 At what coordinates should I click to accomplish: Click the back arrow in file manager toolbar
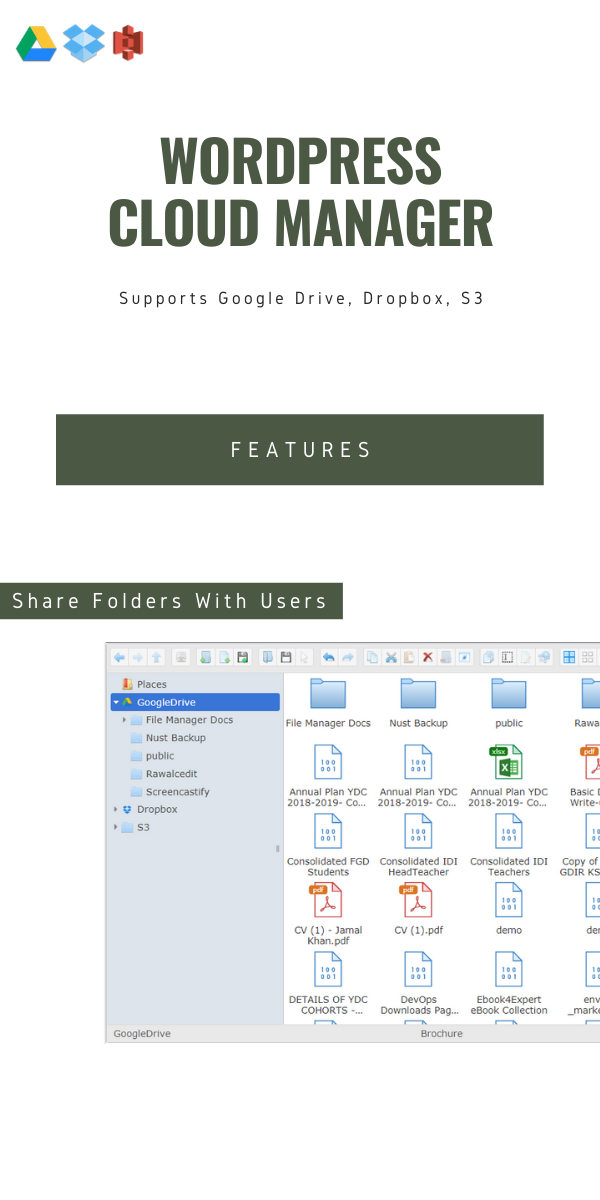pos(120,657)
